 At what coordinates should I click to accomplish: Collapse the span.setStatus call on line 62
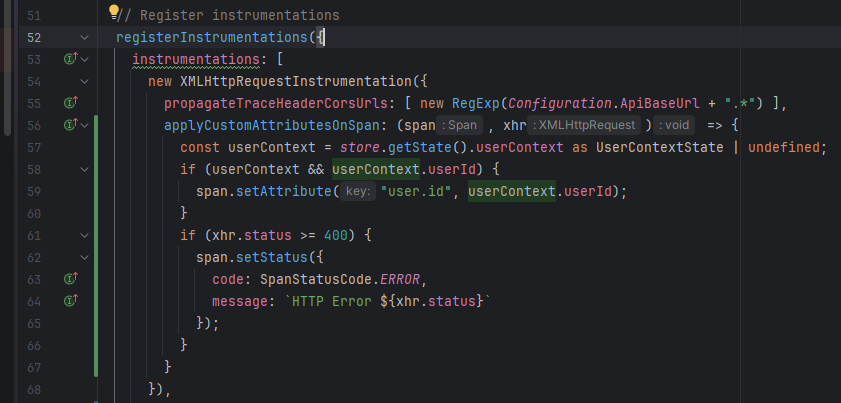85,257
